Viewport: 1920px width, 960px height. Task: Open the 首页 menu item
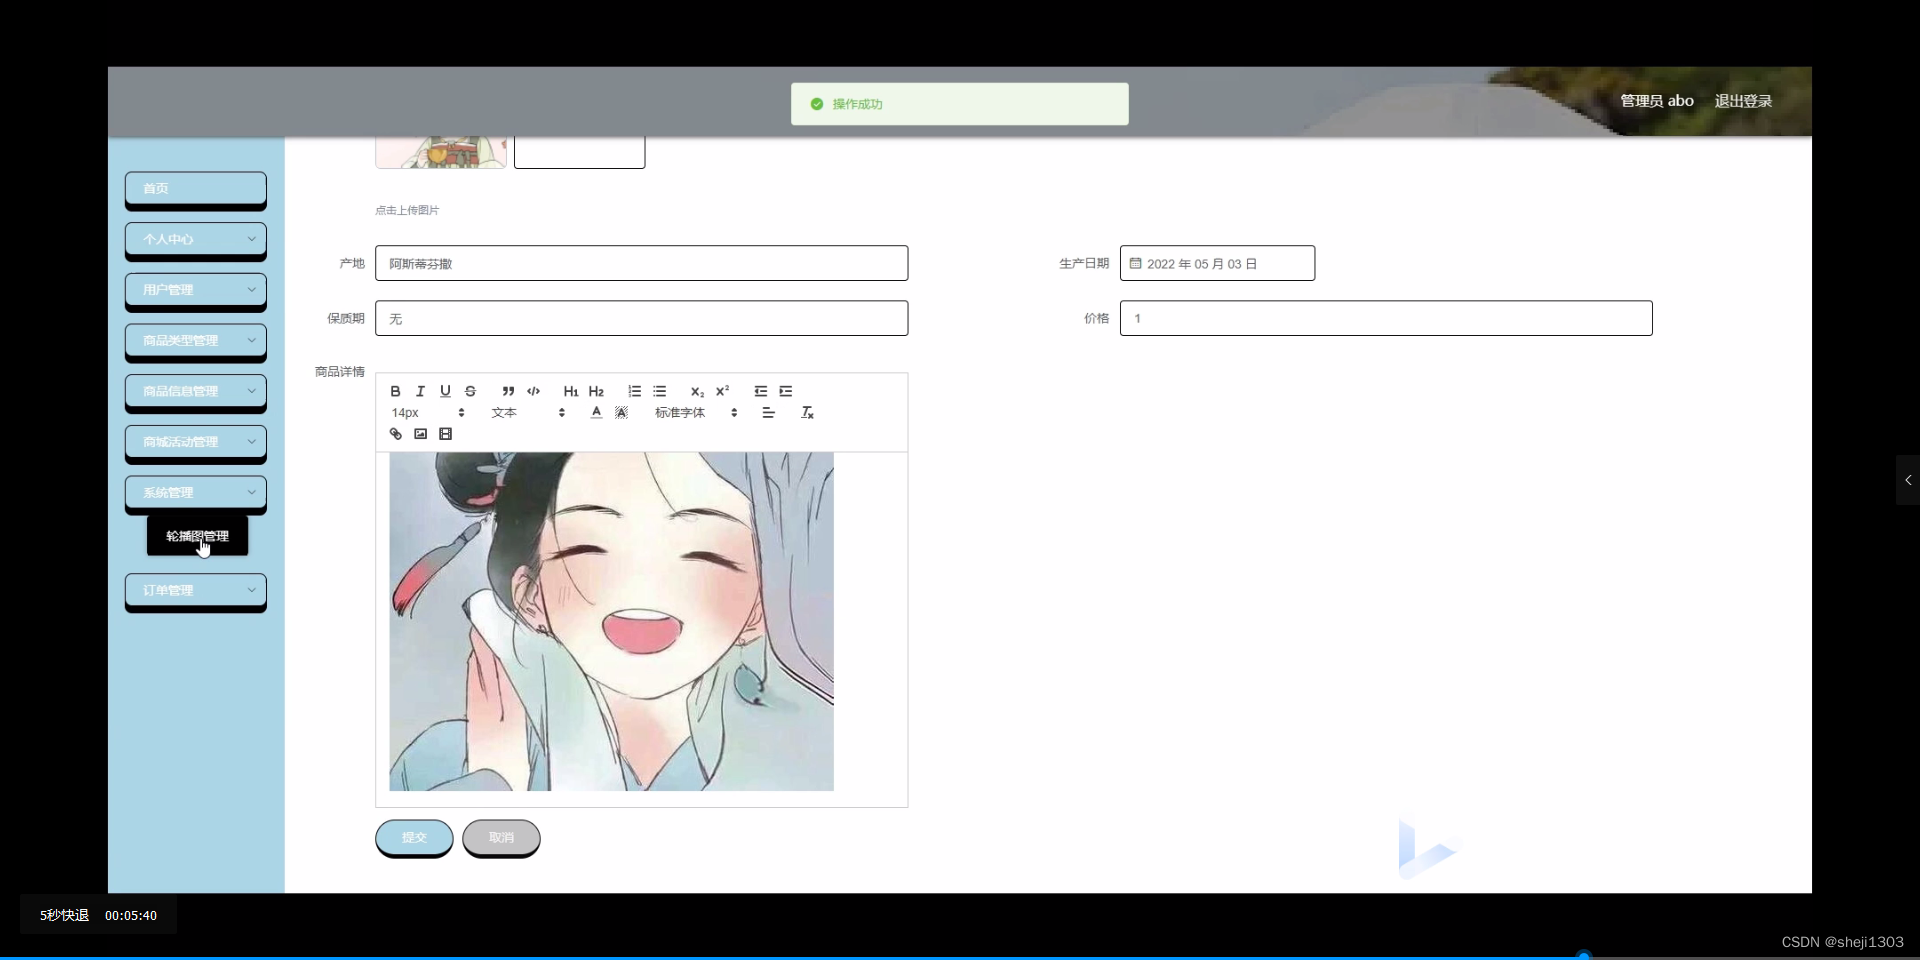[196, 189]
